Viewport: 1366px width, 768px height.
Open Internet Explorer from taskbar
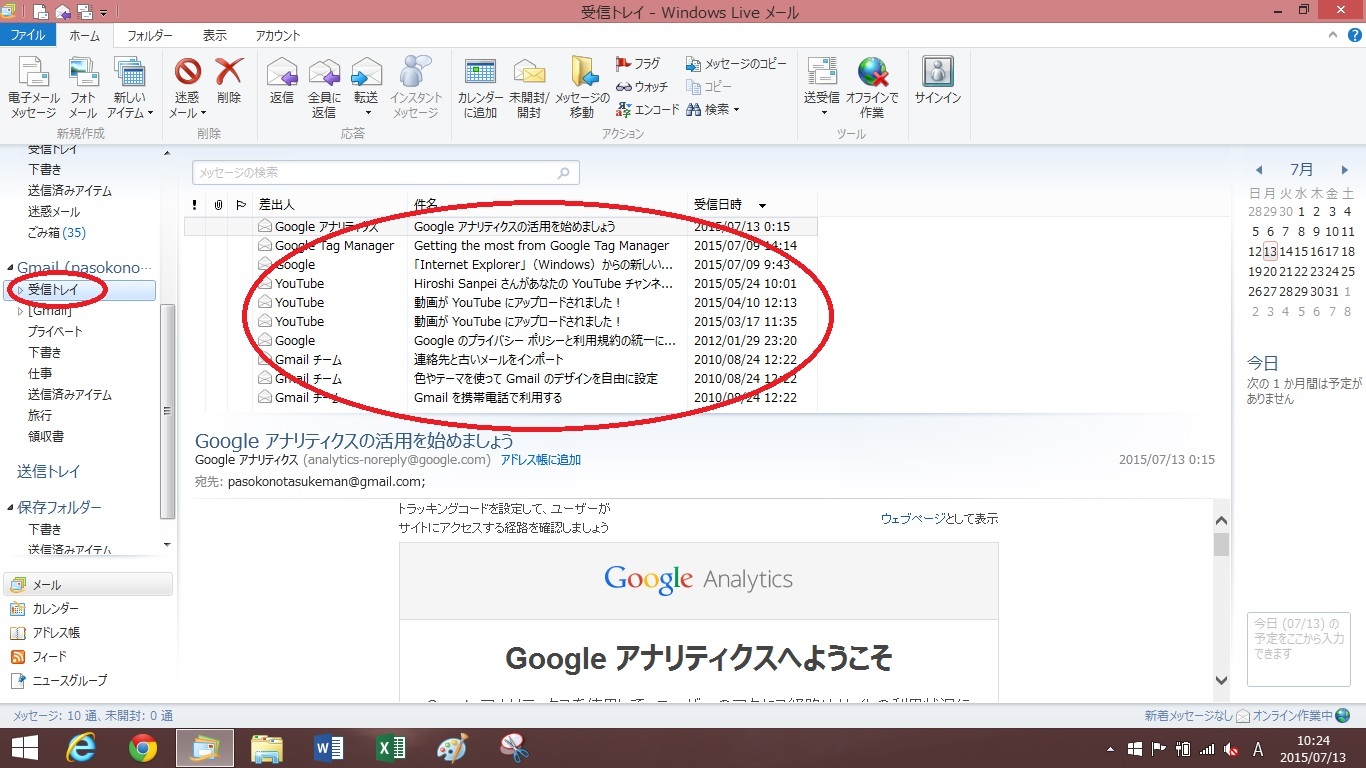(x=81, y=748)
